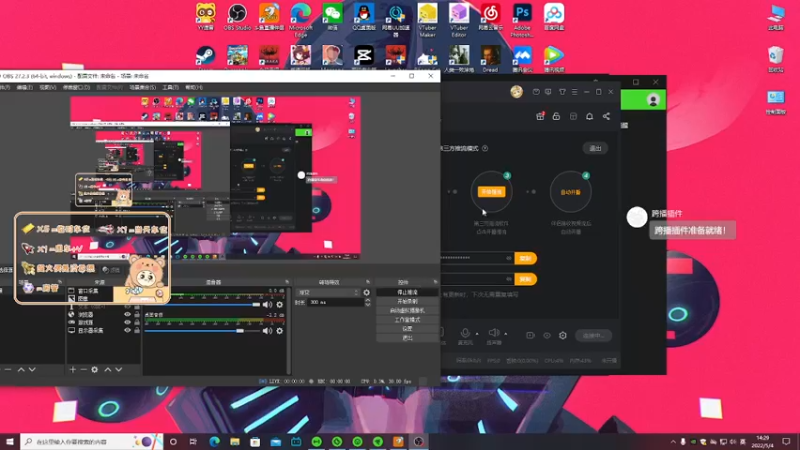Open OBS Studio desktop shortcut
The image size is (800, 450).
(237, 17)
